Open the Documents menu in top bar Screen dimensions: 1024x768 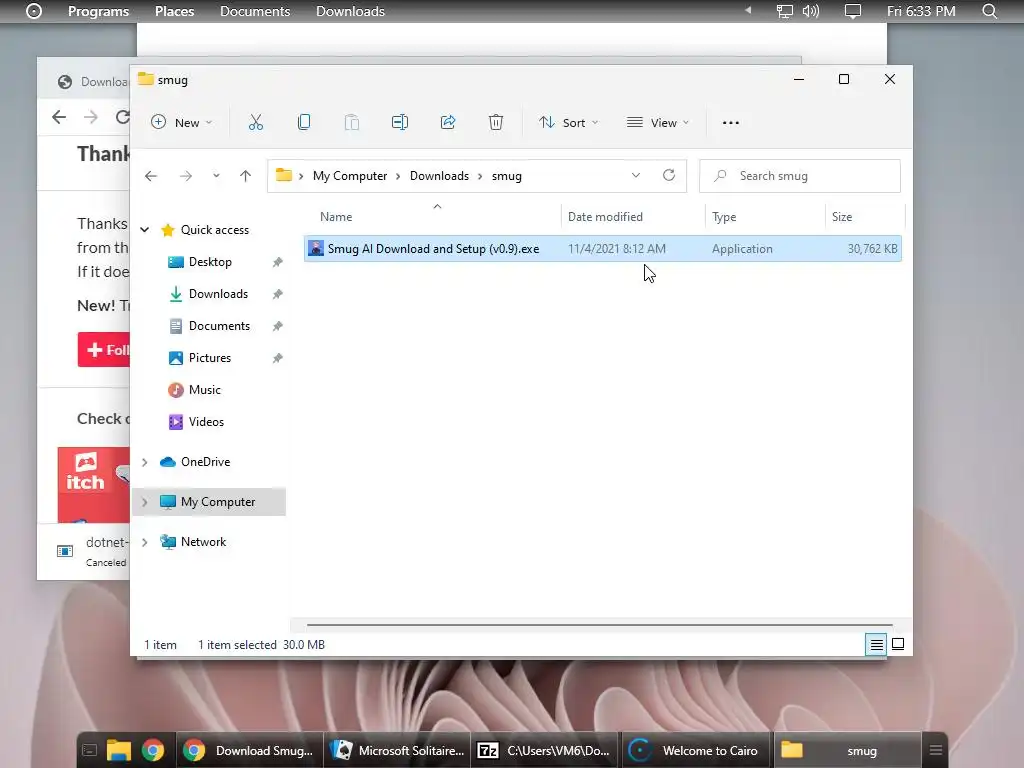[x=255, y=11]
